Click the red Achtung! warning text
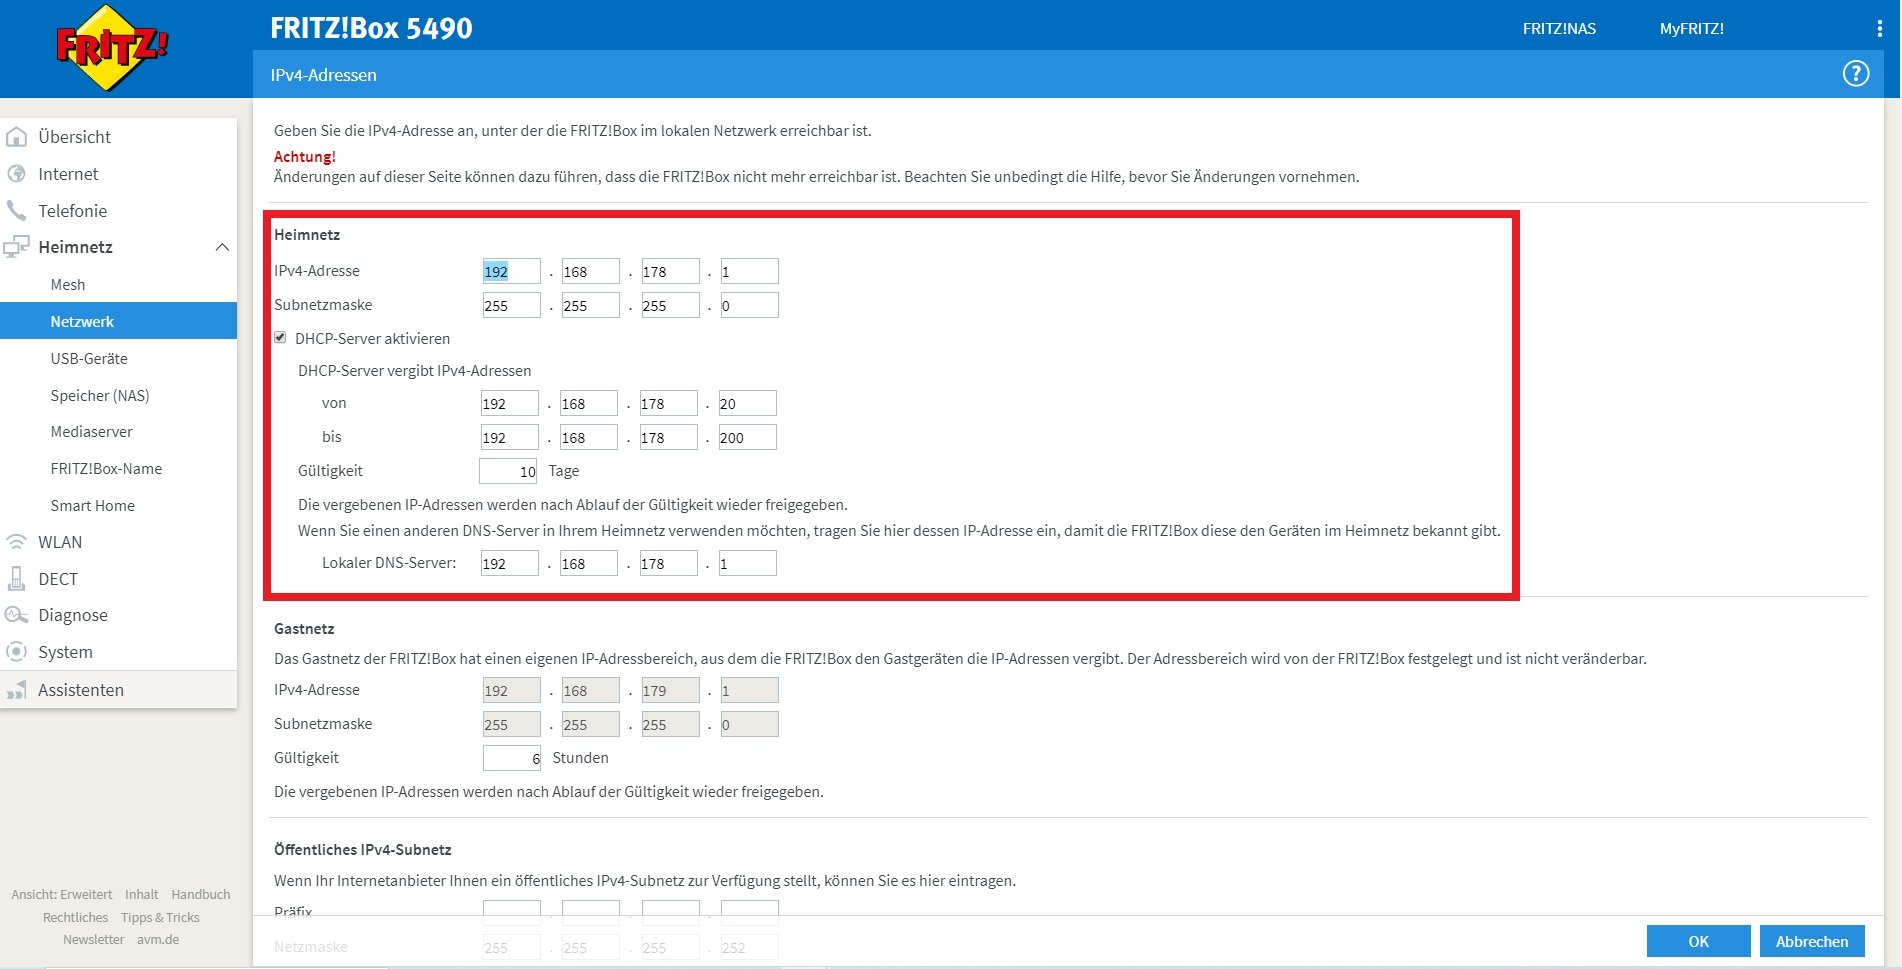This screenshot has width=1902, height=969. click(305, 157)
